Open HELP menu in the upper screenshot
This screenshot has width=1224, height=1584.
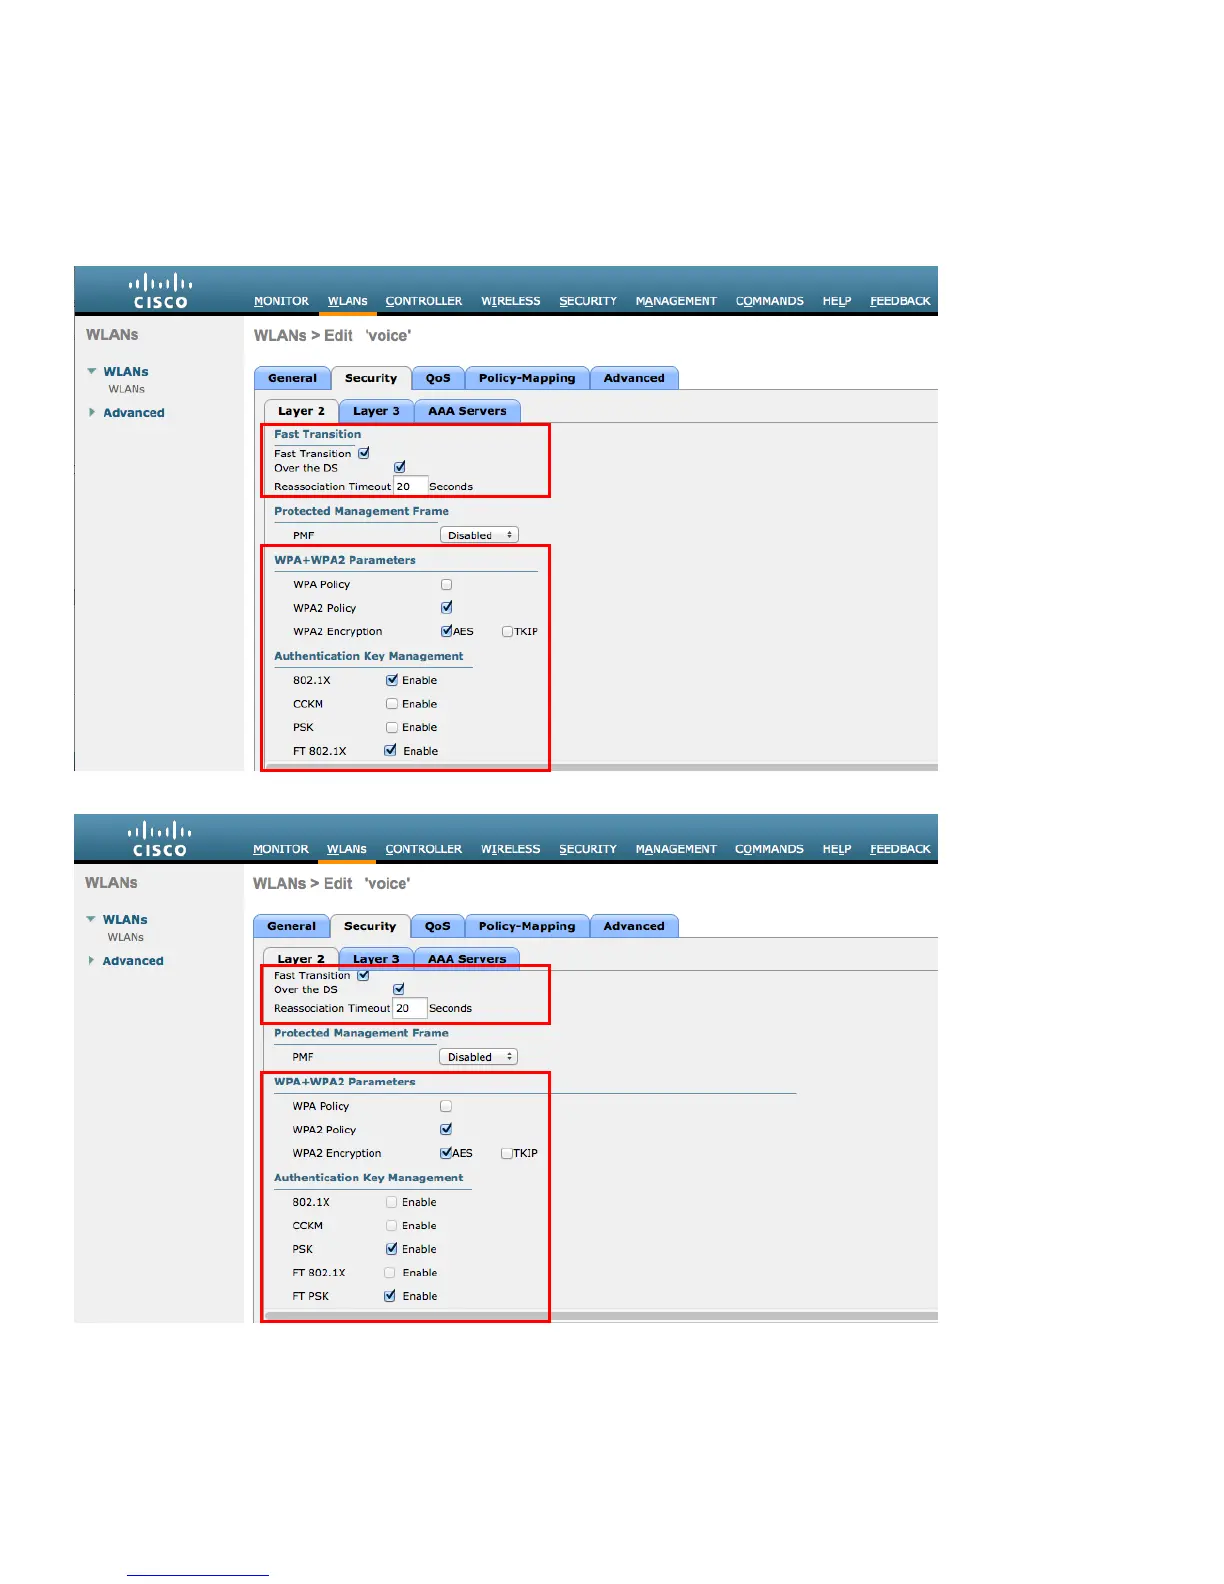coord(837,301)
